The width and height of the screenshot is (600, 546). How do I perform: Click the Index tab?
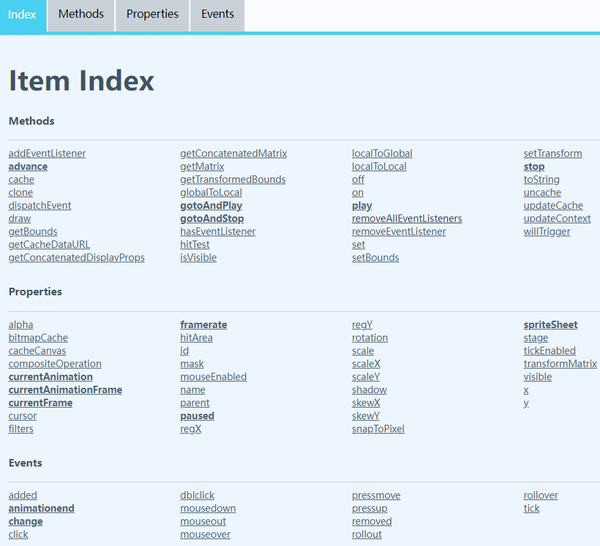coord(22,15)
